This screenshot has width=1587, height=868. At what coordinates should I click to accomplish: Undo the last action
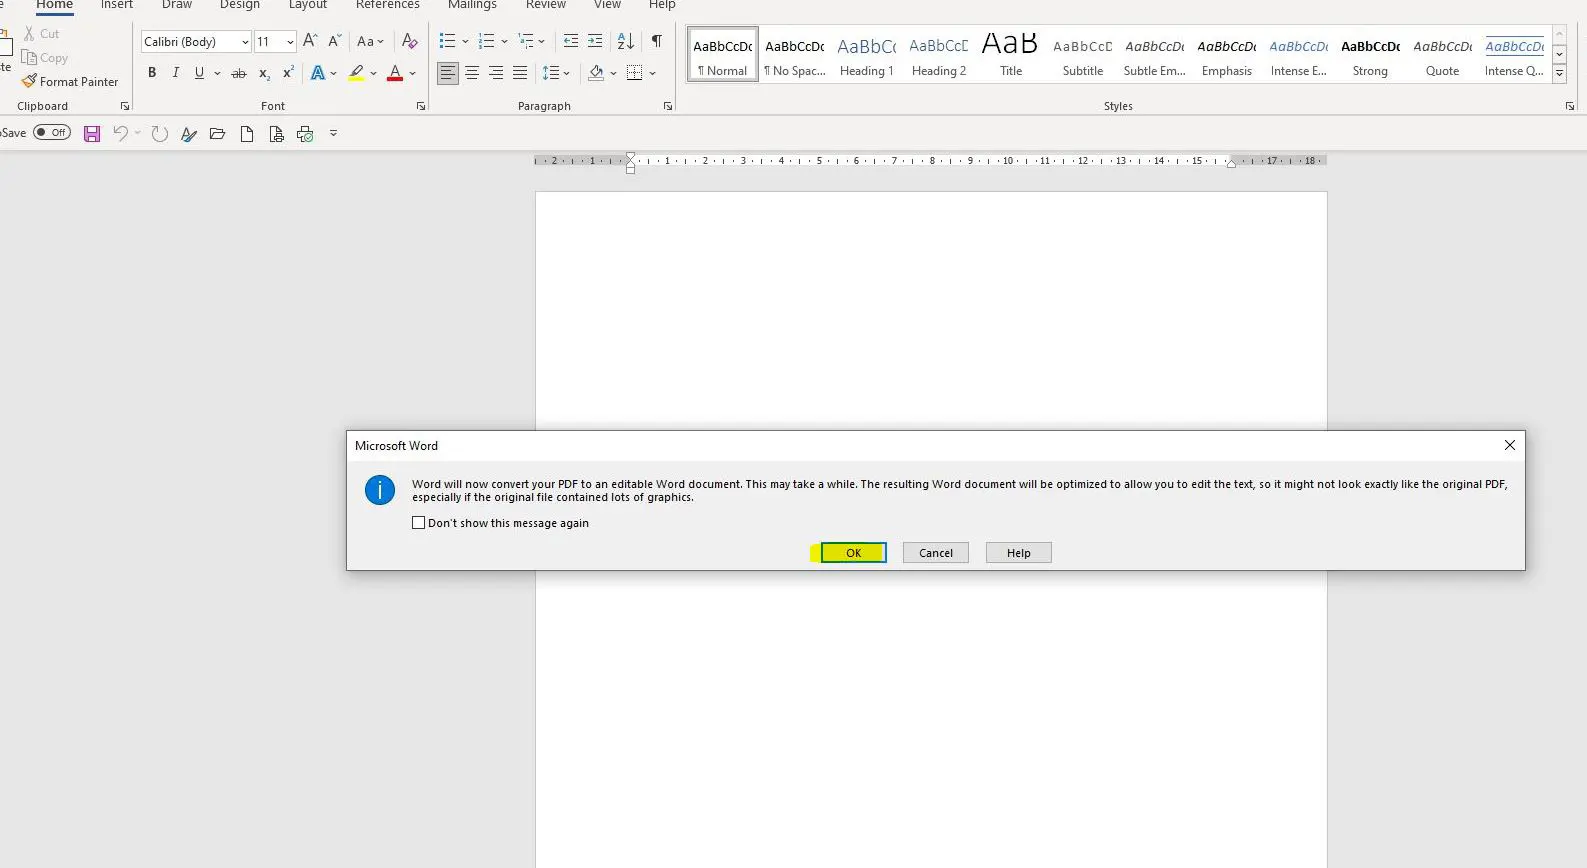coord(121,133)
